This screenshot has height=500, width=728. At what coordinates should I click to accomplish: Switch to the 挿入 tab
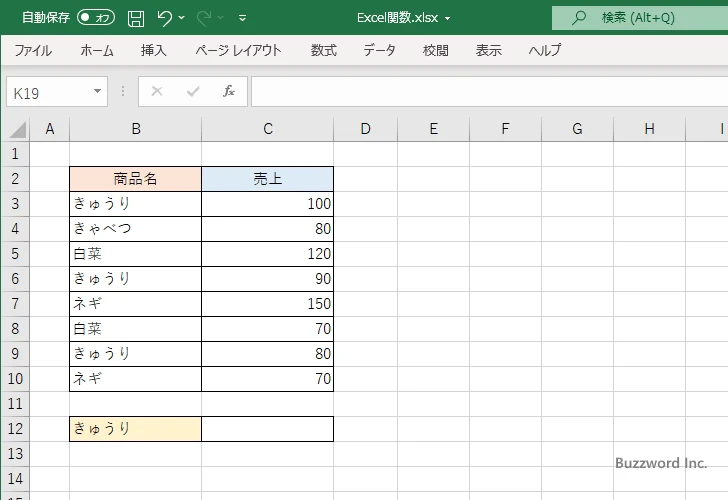(154, 50)
